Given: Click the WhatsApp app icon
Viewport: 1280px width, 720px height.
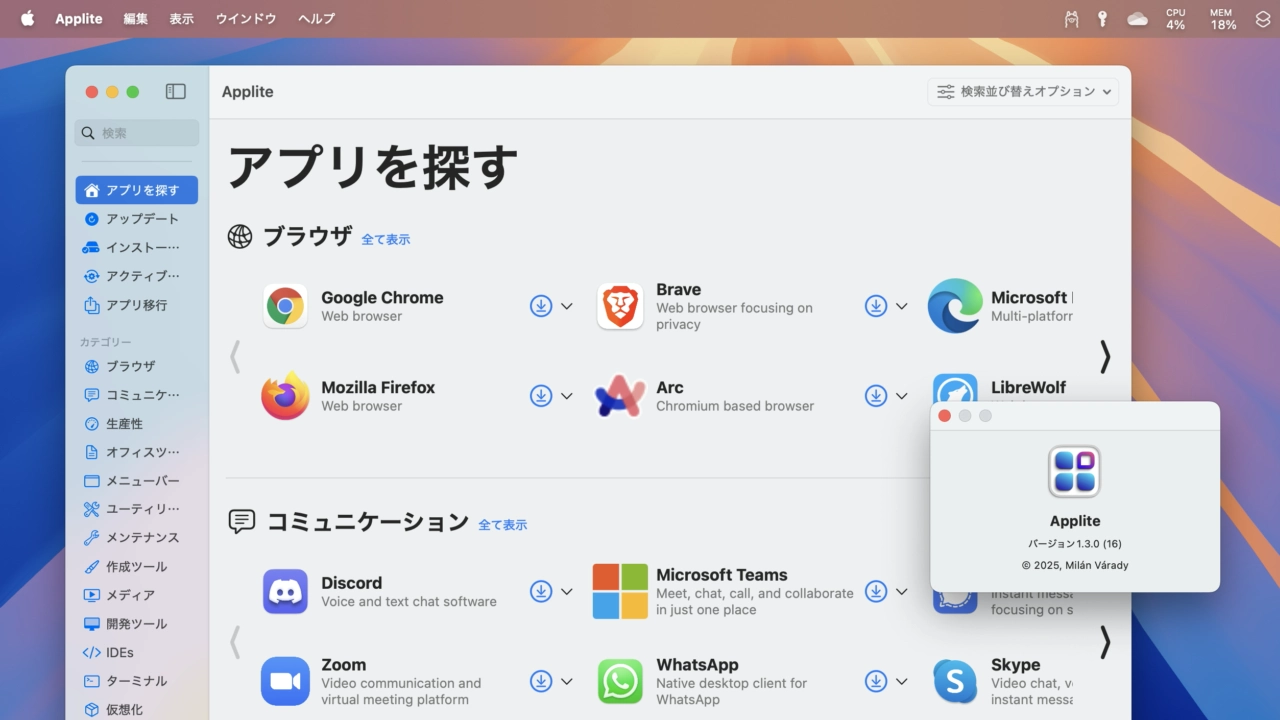Looking at the screenshot, I should click(620, 681).
